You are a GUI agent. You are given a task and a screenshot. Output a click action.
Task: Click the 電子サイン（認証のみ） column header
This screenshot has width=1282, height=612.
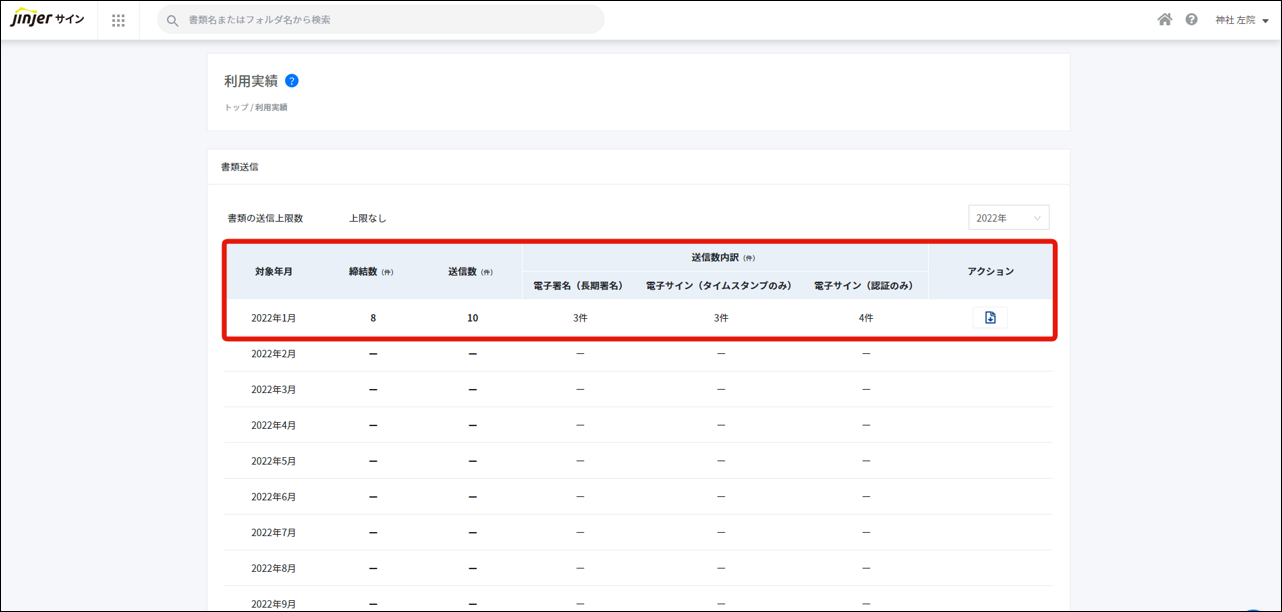point(864,286)
